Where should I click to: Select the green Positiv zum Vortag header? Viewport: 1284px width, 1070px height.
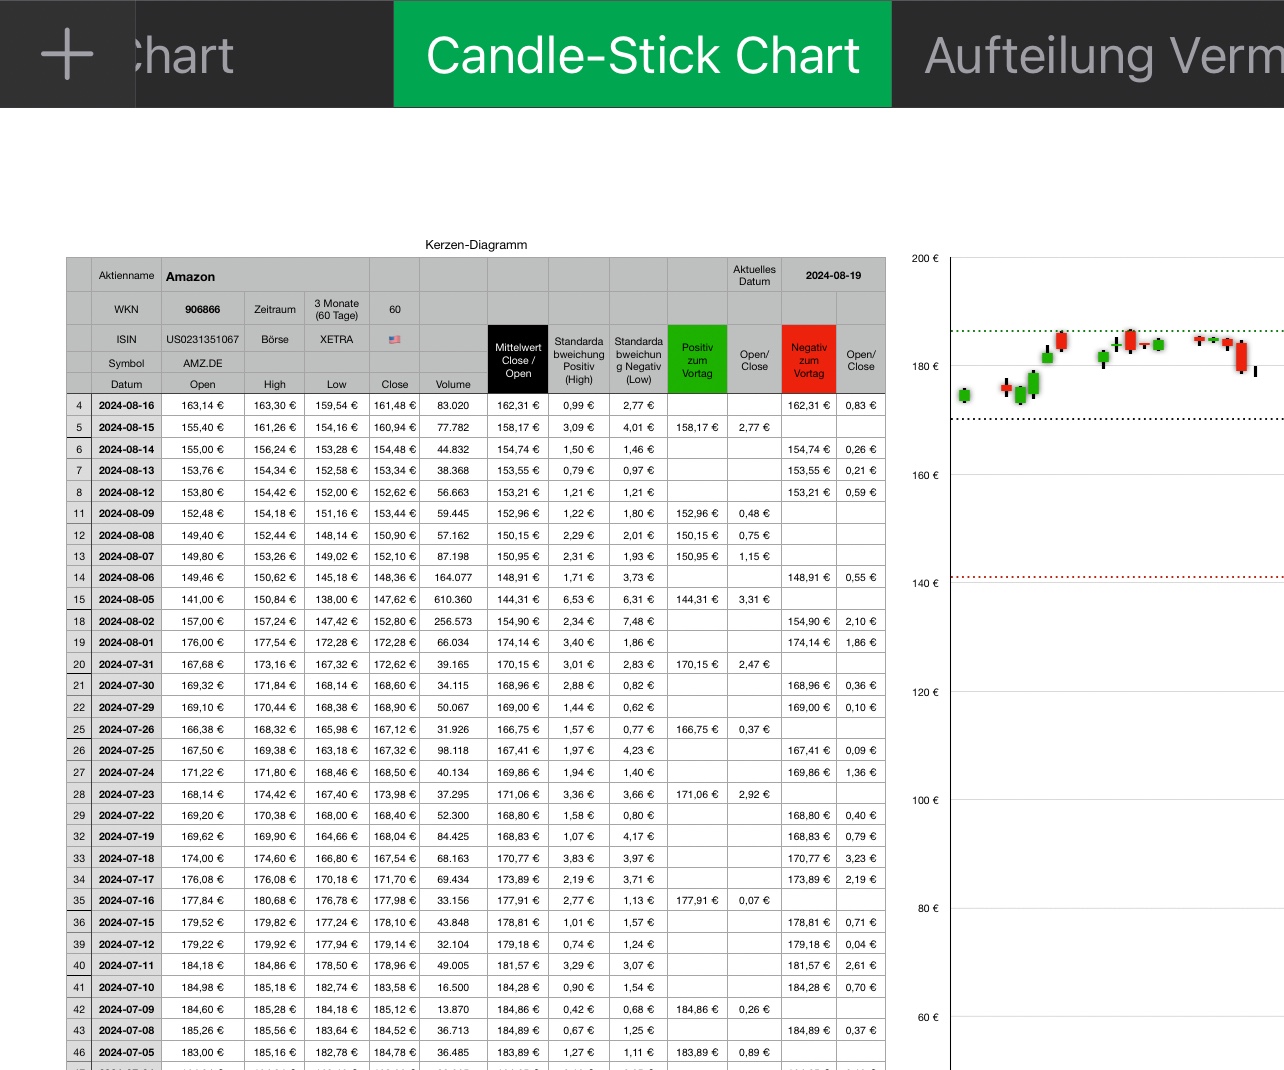[698, 360]
